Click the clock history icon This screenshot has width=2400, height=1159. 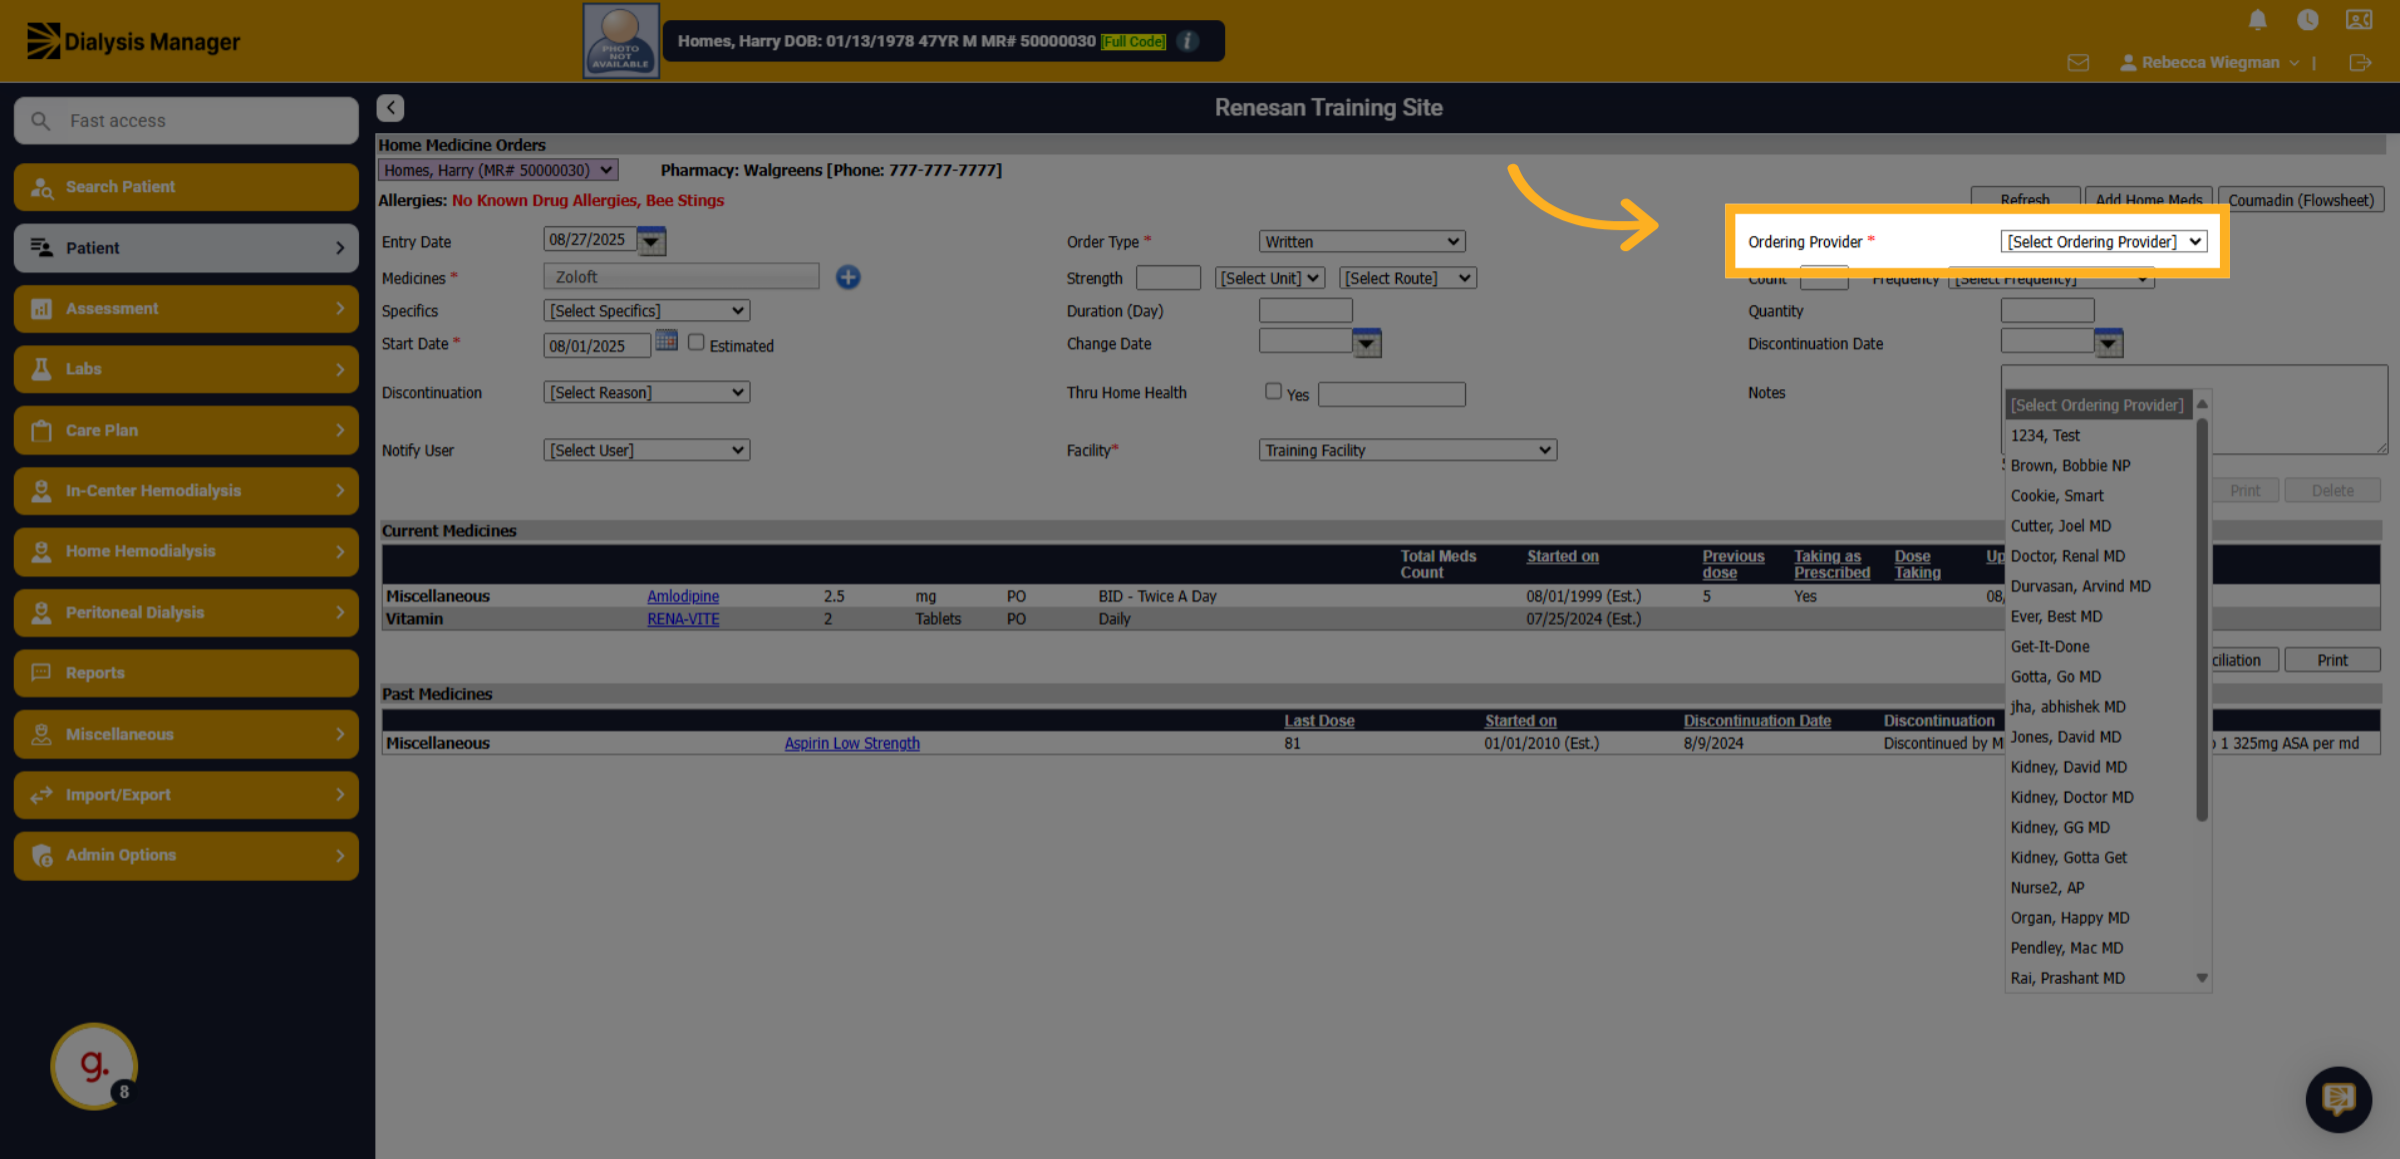click(x=2308, y=20)
